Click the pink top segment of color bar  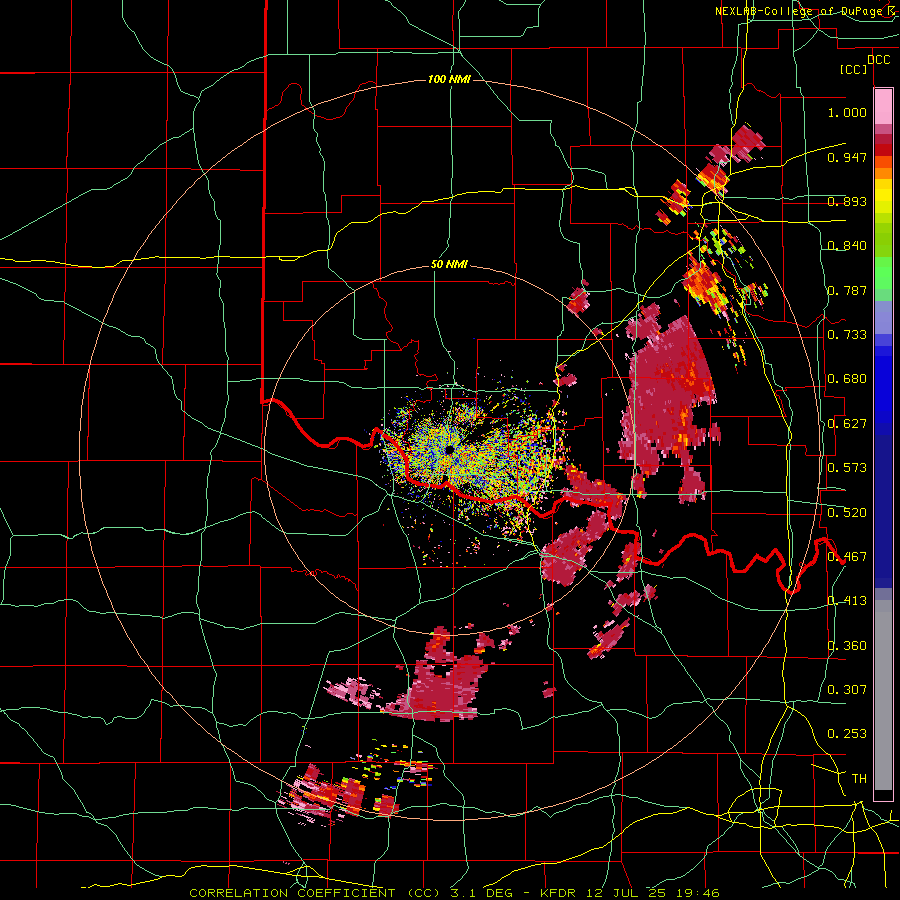(x=883, y=106)
